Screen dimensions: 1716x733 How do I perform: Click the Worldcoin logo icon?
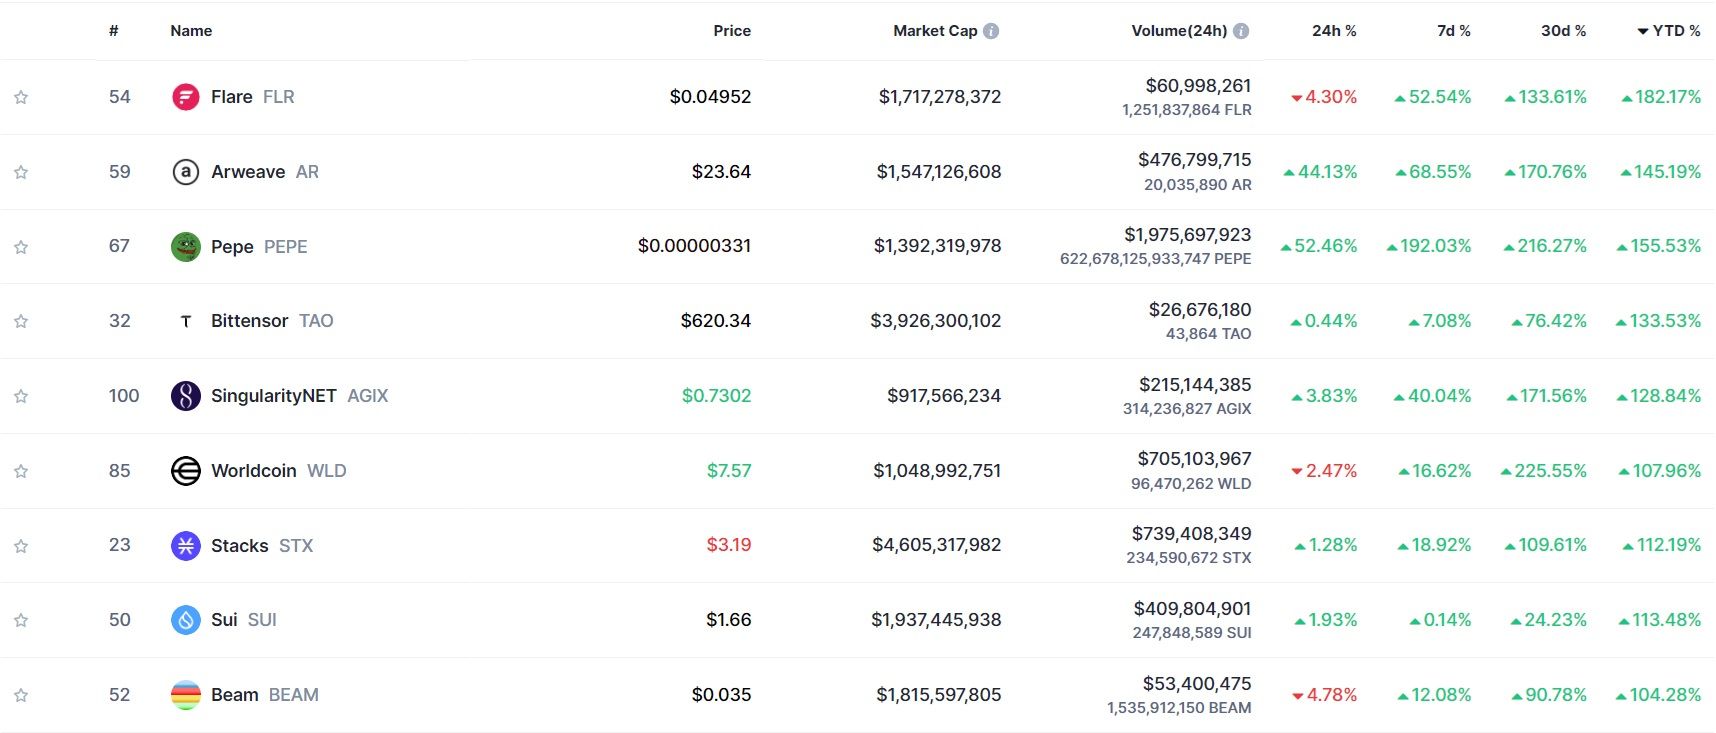pyautogui.click(x=186, y=471)
